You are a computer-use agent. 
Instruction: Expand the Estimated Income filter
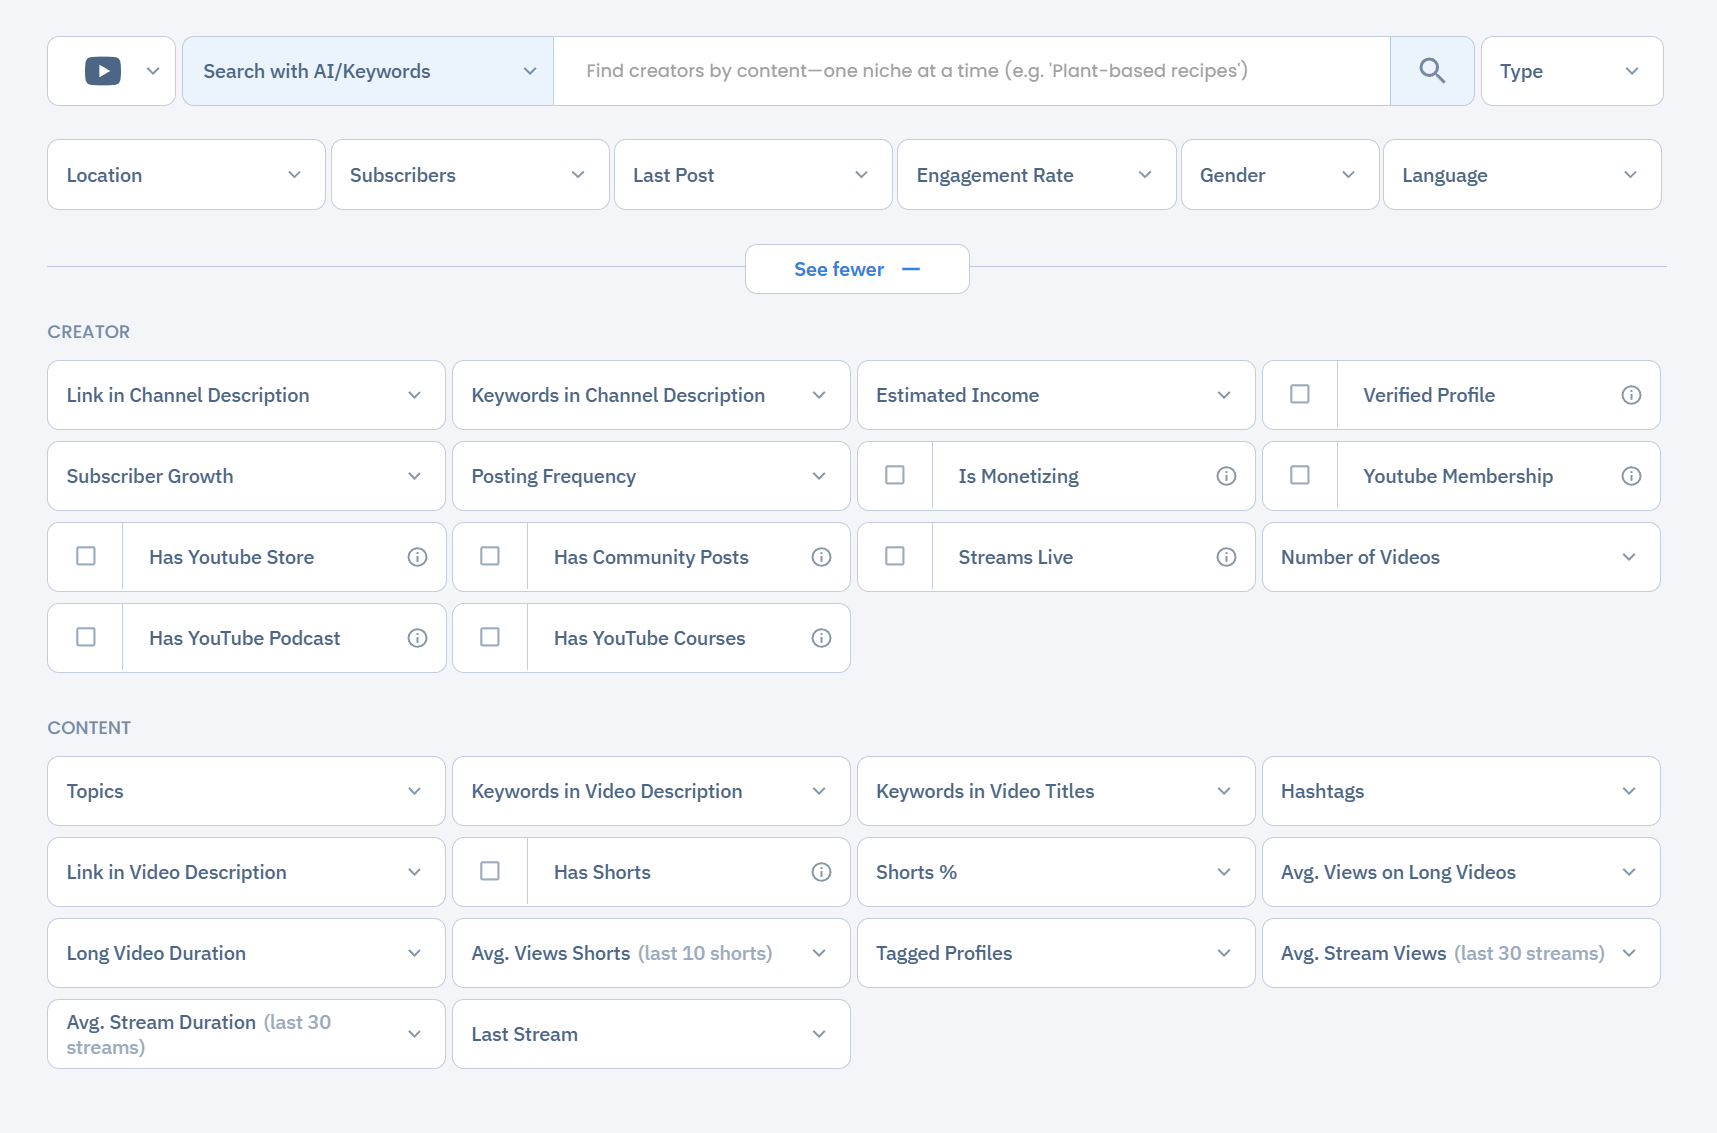point(1056,395)
